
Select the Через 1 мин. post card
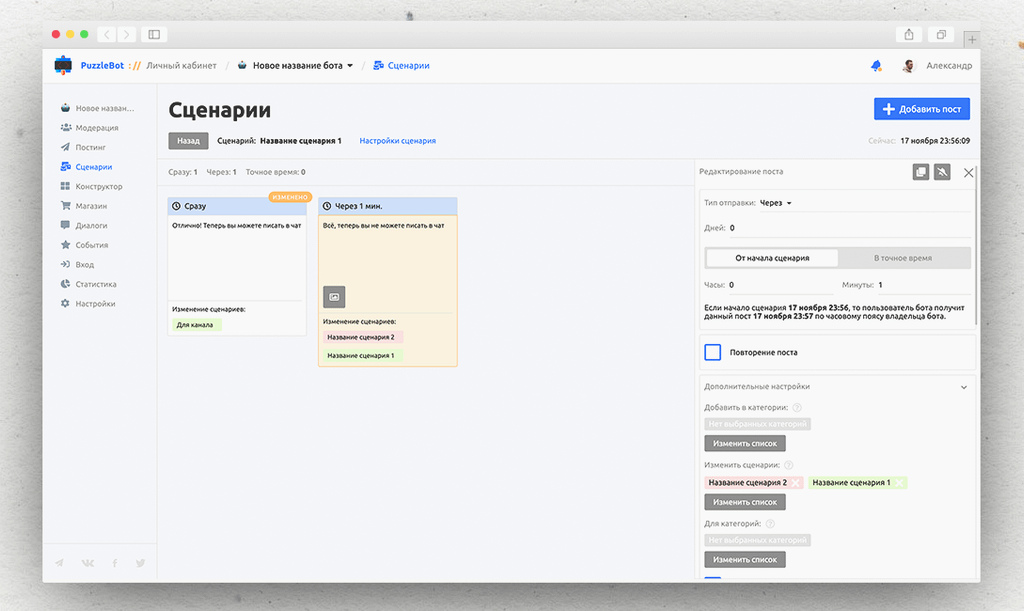pos(388,282)
